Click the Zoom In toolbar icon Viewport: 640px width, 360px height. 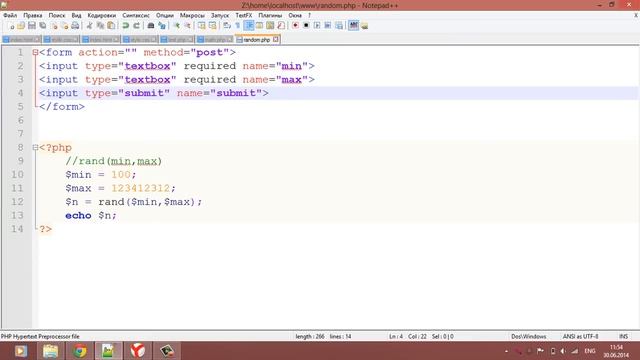176,26
